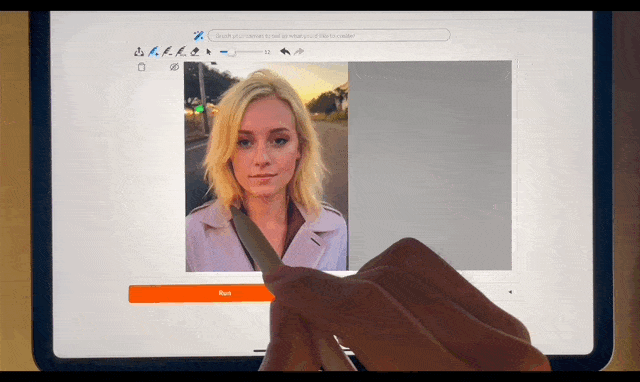Select the pointer cursor tool
This screenshot has height=382, width=640.
click(x=209, y=52)
